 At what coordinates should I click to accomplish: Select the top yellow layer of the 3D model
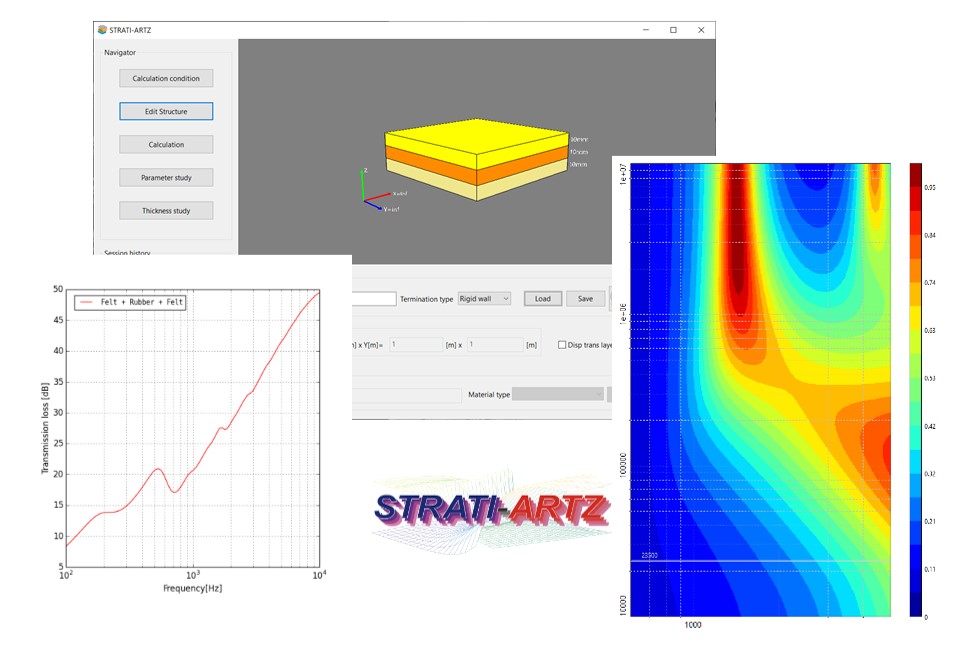[475, 141]
